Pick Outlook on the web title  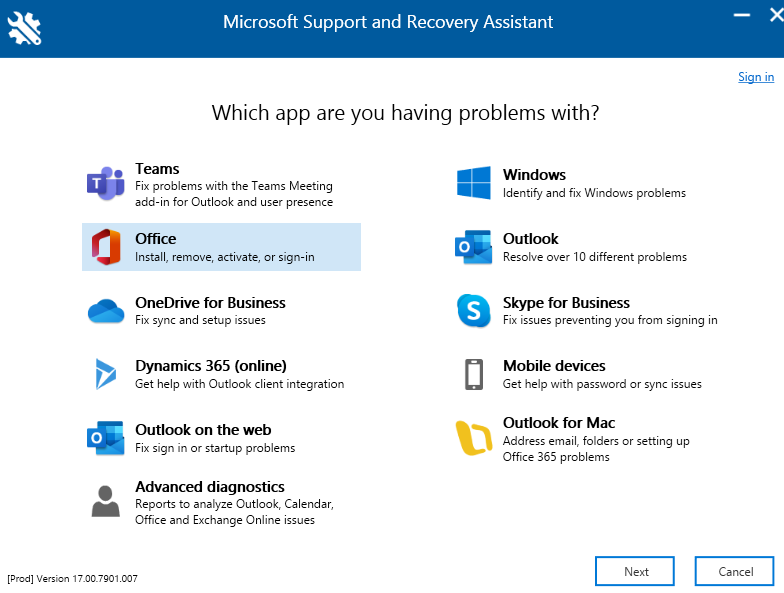(203, 430)
